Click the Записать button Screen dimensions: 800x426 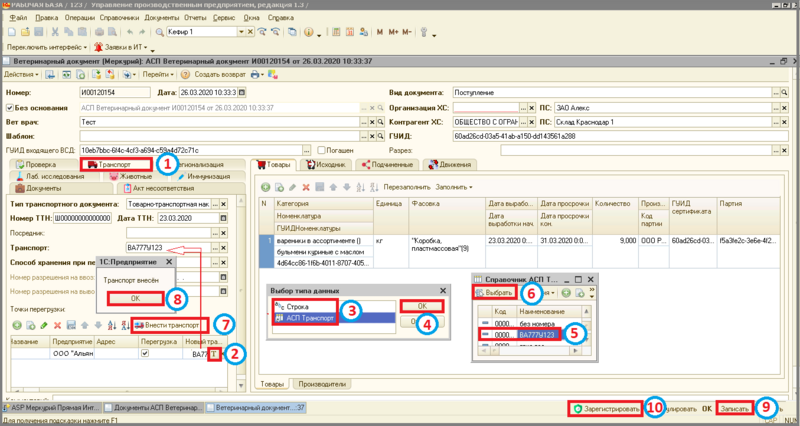(x=737, y=409)
